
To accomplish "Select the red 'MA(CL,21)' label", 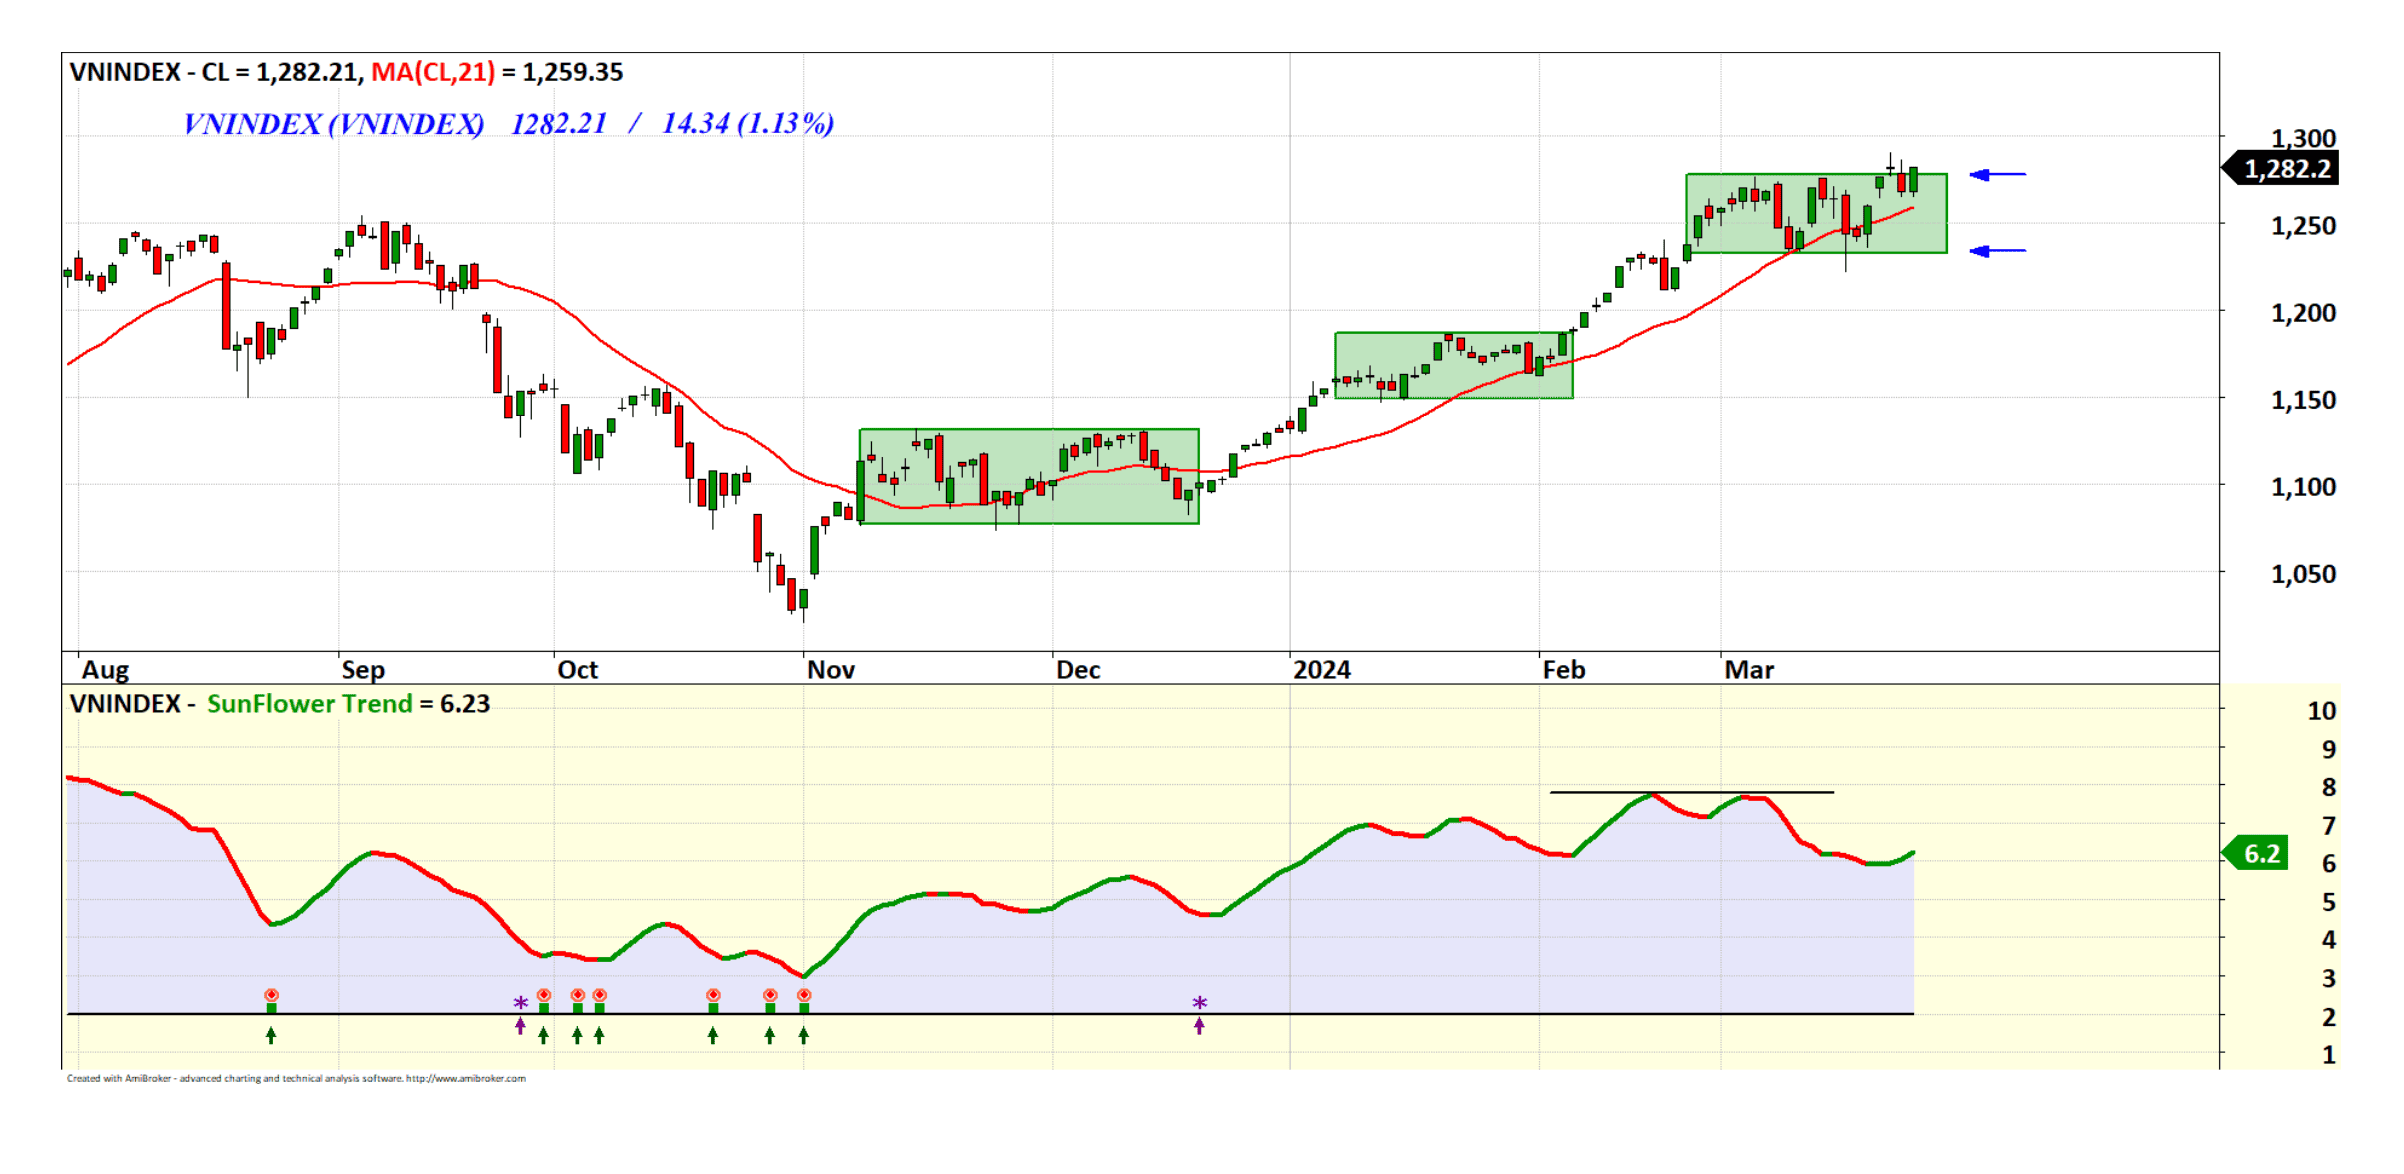I will pos(433,73).
